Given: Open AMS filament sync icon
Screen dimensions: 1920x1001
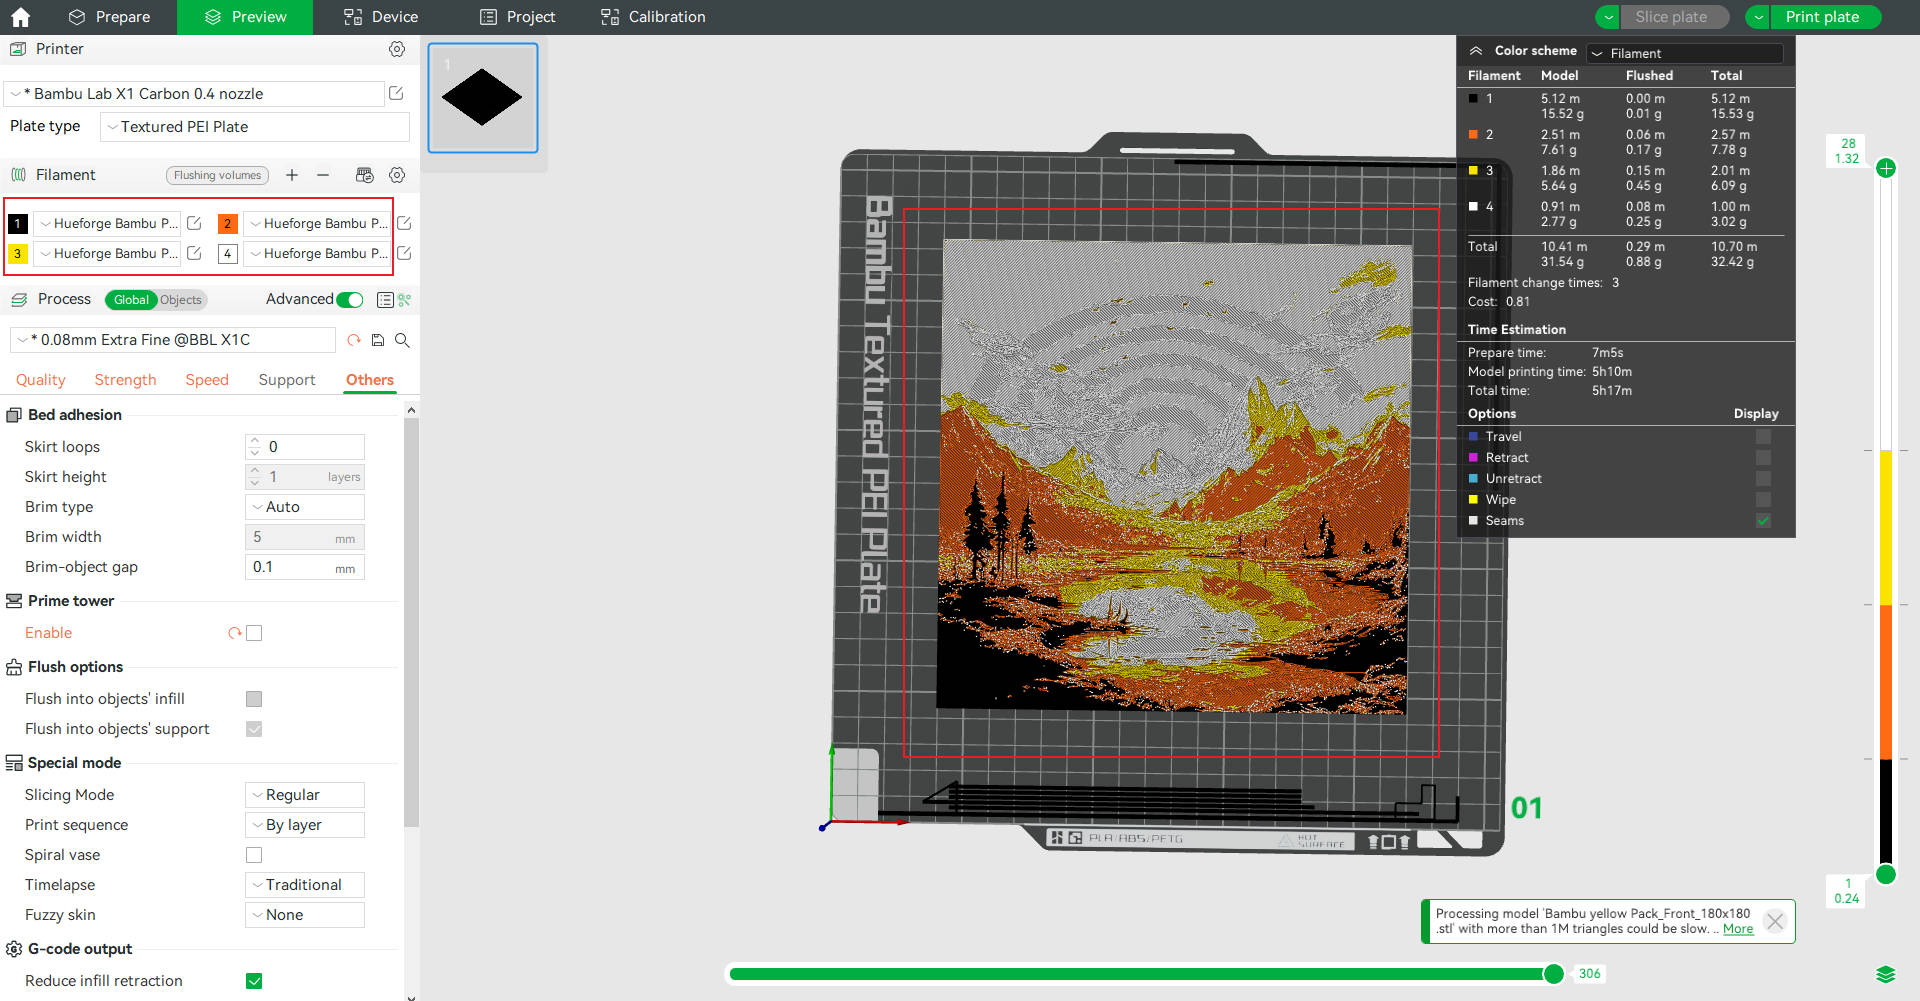Looking at the screenshot, I should 365,175.
